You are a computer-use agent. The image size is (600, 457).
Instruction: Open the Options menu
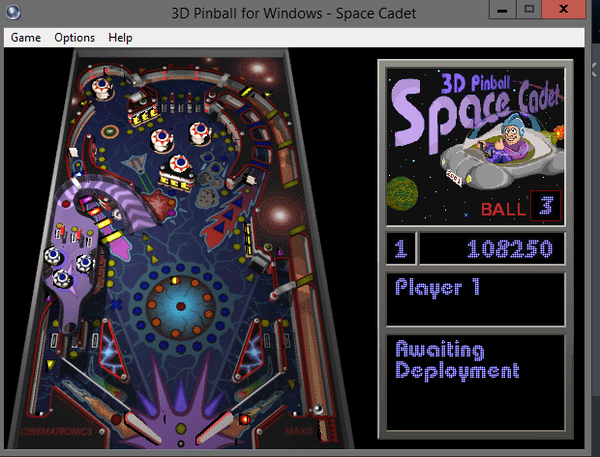pos(74,38)
